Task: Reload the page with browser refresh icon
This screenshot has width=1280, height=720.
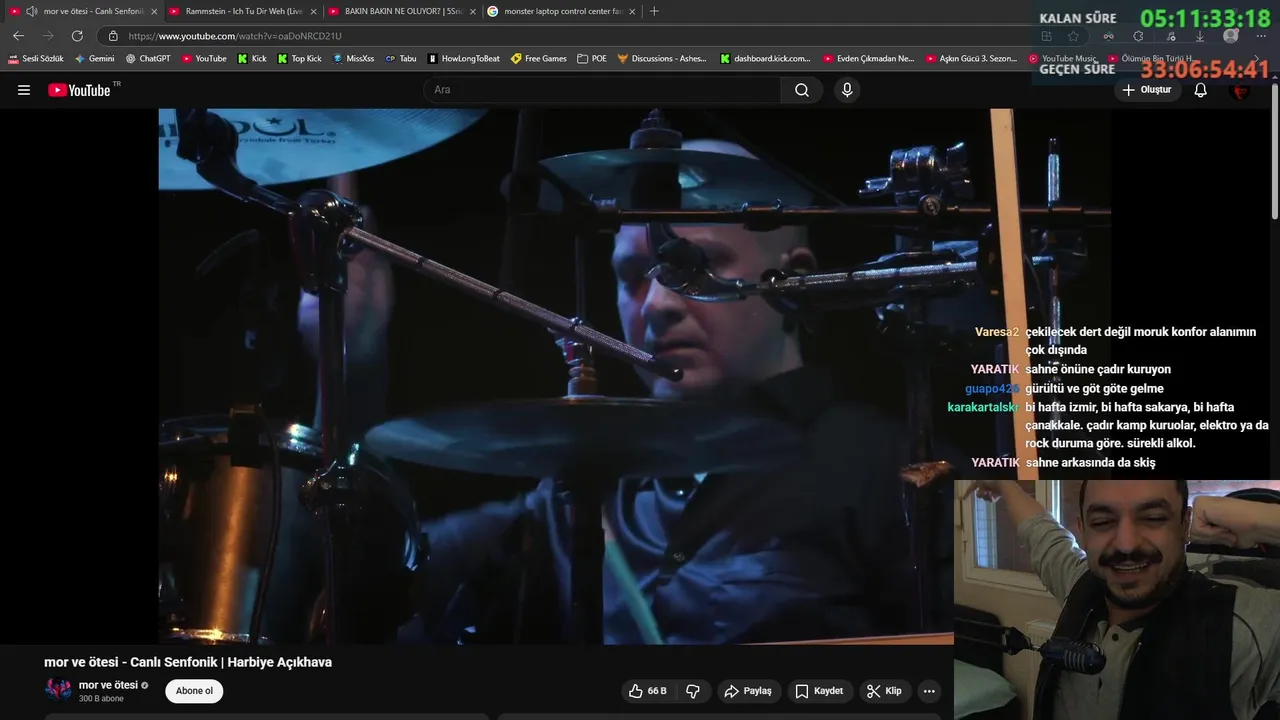Action: tap(77, 36)
